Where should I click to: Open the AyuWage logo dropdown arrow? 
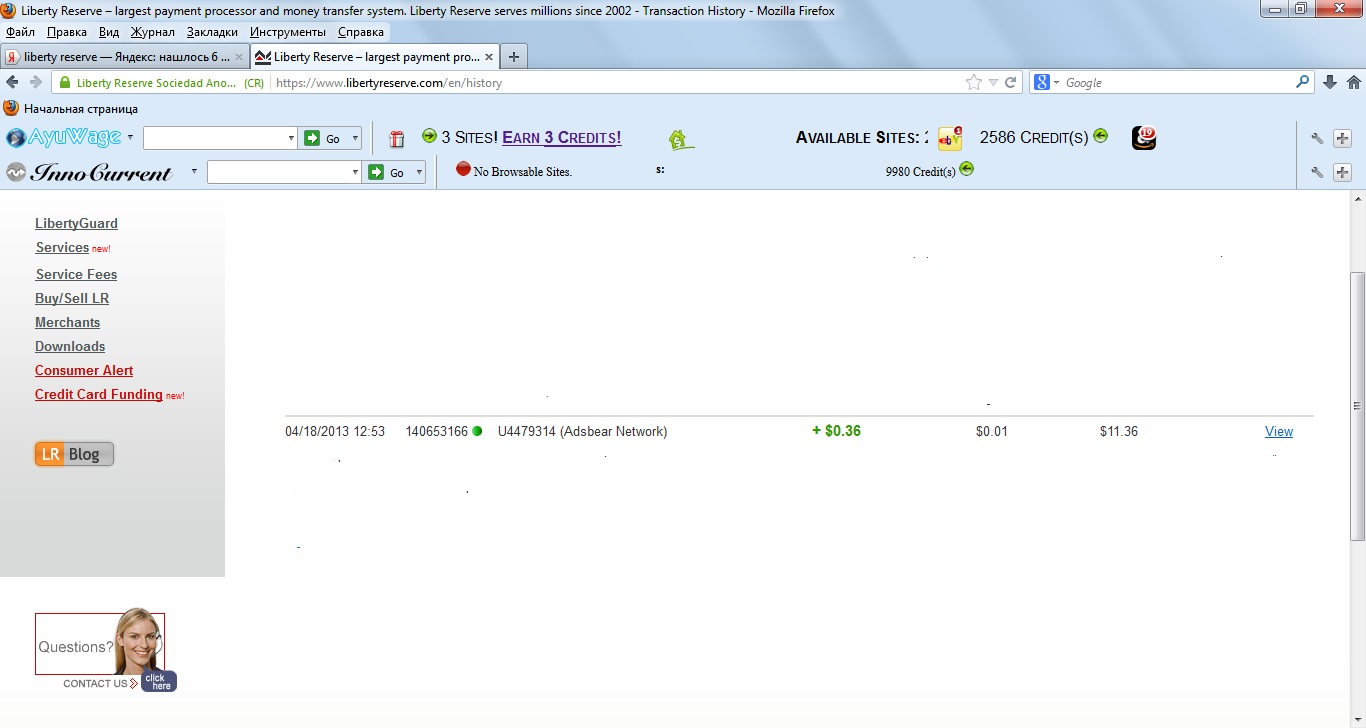[130, 137]
